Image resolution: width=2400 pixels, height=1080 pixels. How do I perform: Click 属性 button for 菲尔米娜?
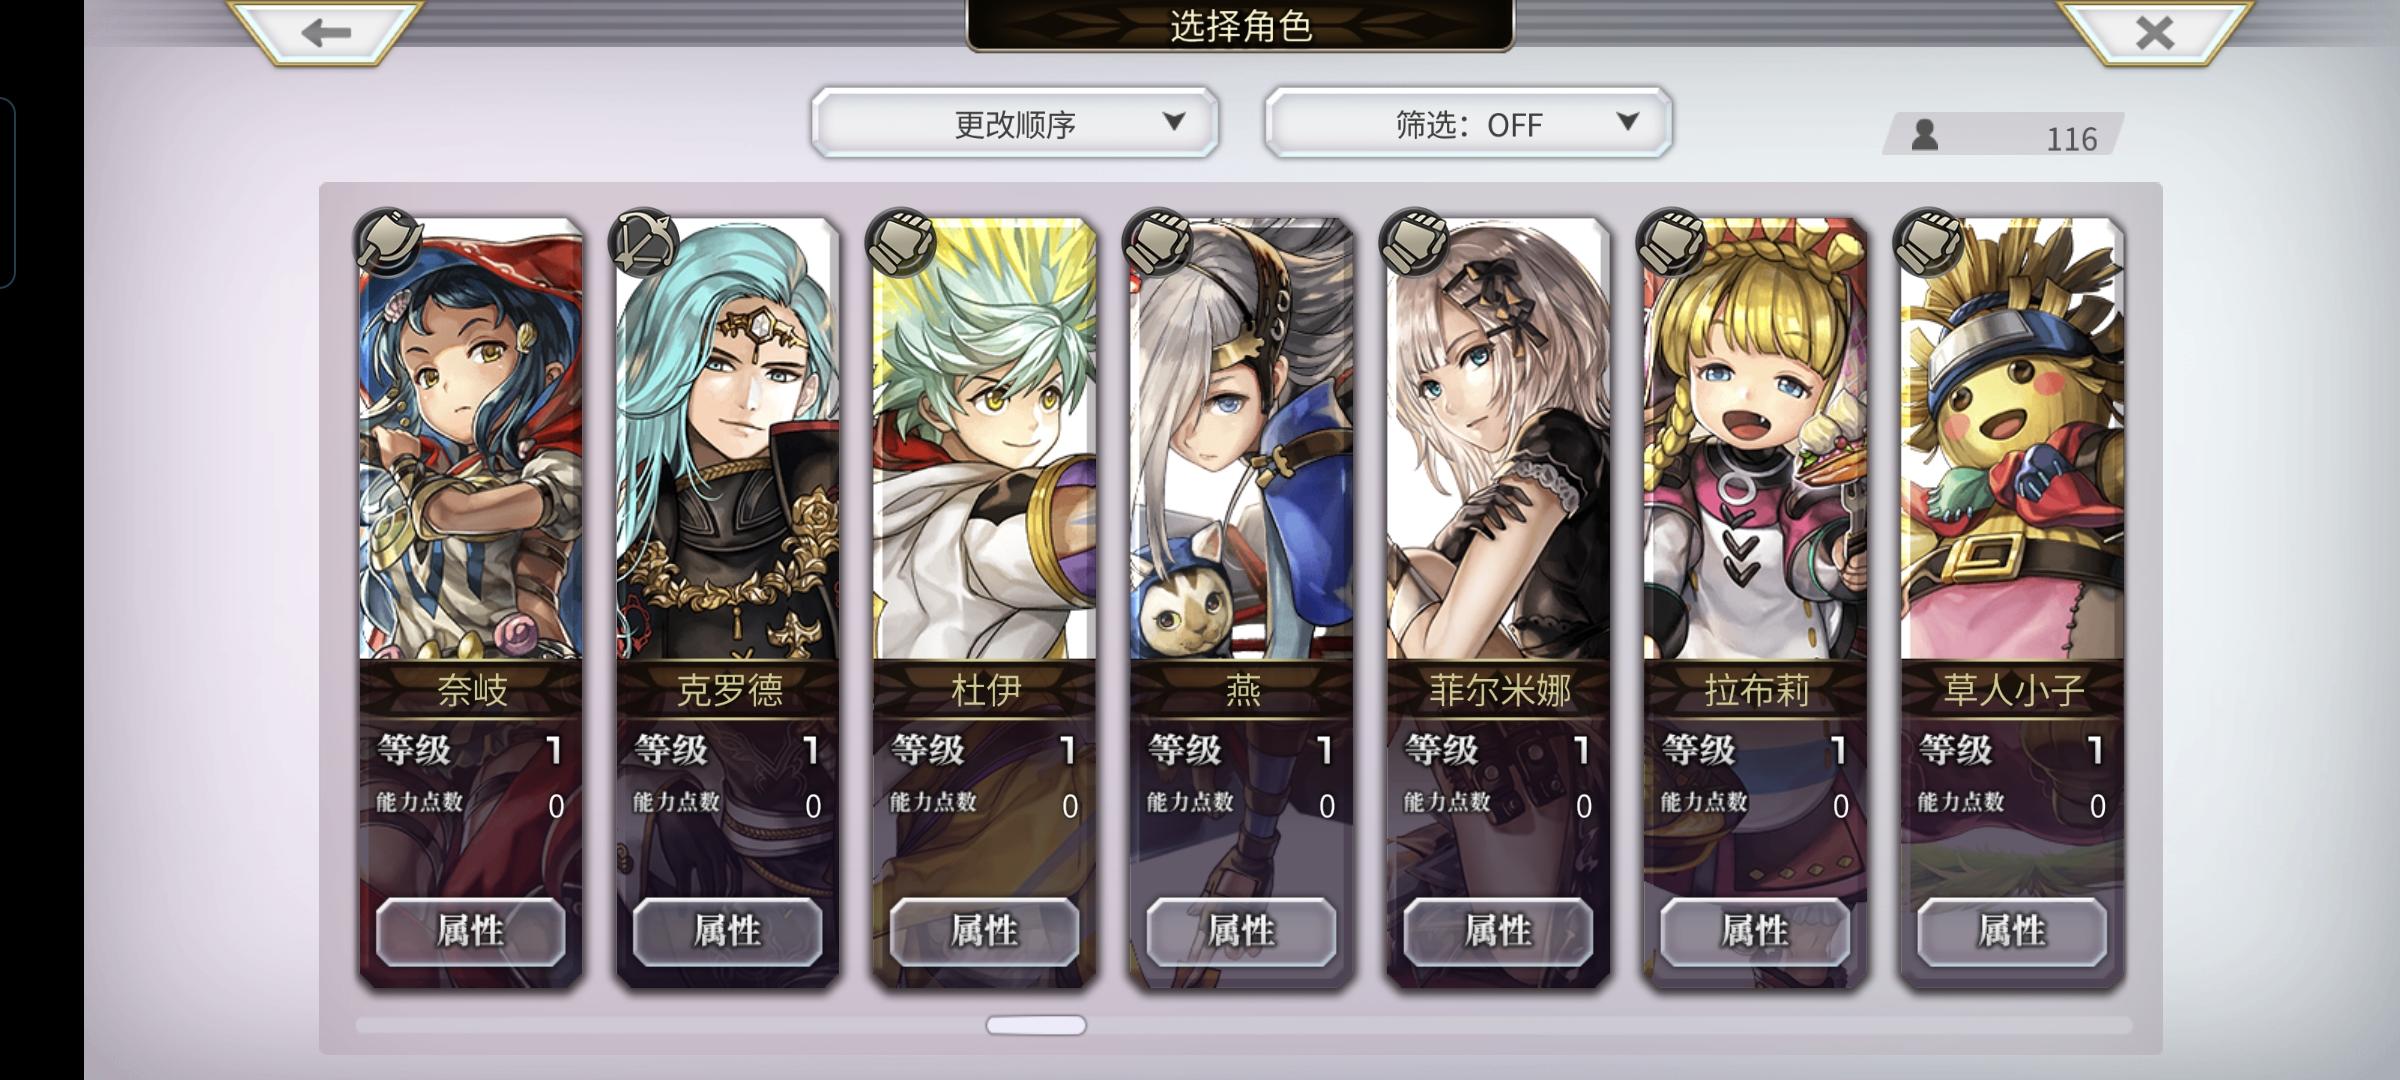tap(1498, 931)
